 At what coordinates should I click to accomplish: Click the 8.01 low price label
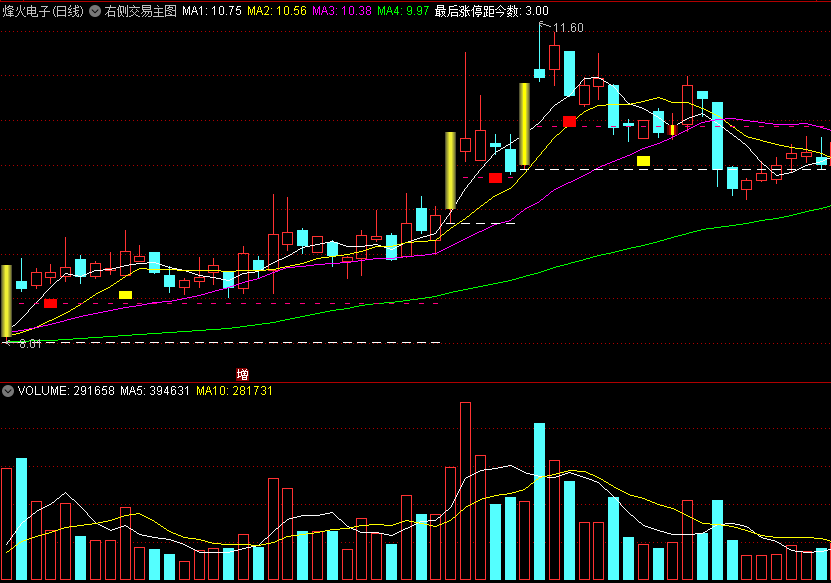point(30,344)
